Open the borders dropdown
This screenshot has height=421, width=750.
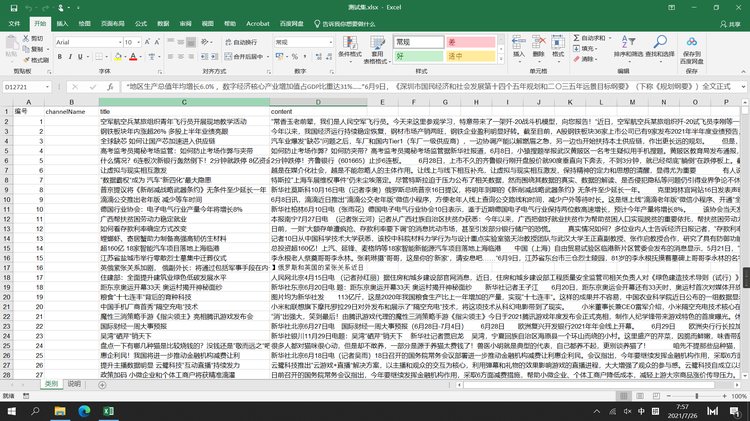coord(105,56)
